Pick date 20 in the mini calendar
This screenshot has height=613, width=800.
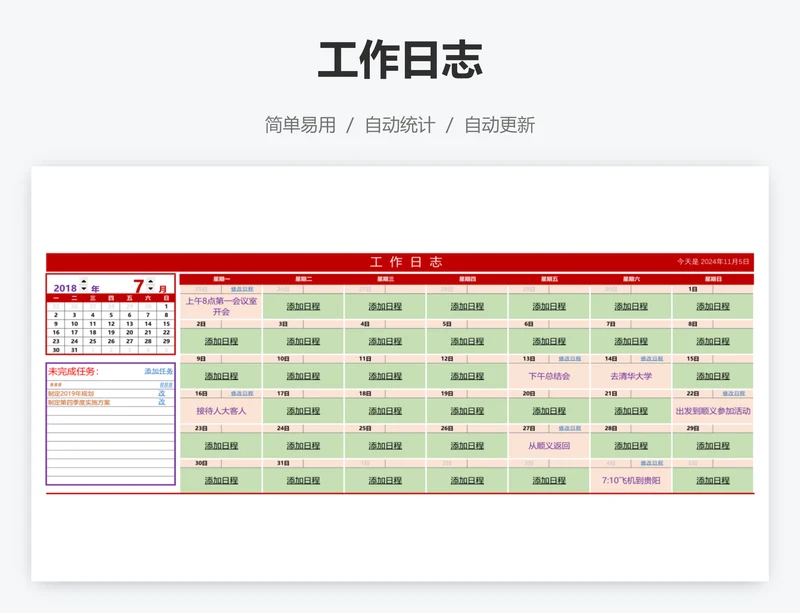coord(130,332)
